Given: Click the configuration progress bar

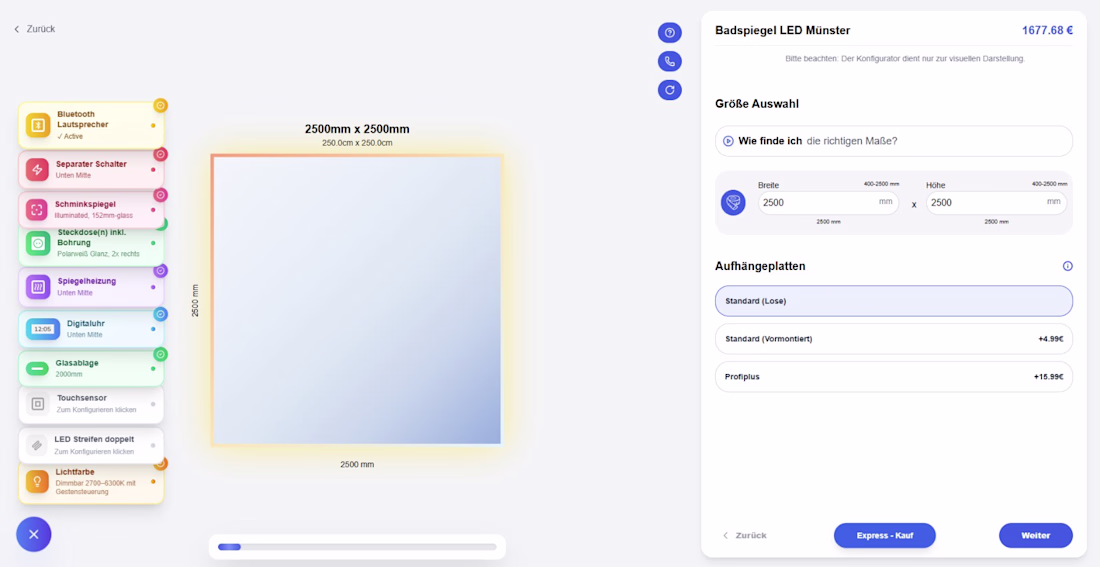Looking at the screenshot, I should tap(357, 547).
